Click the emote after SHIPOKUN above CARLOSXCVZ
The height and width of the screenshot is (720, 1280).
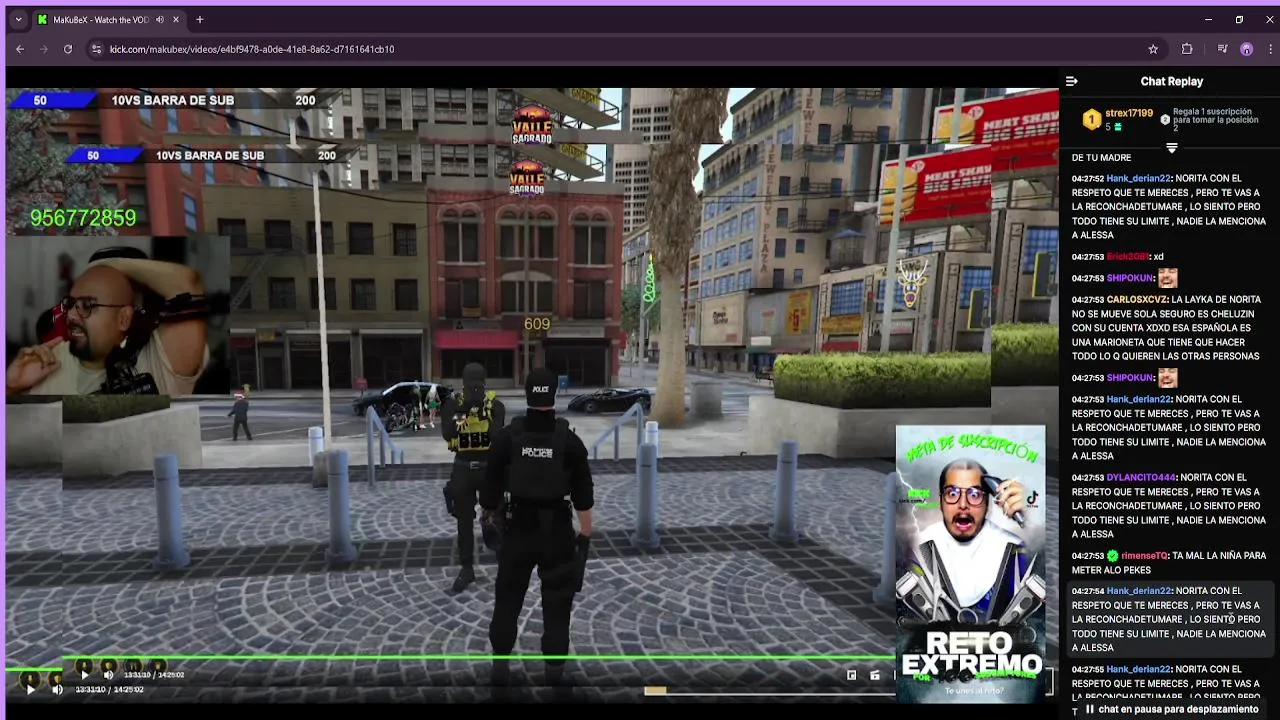pyautogui.click(x=1167, y=278)
